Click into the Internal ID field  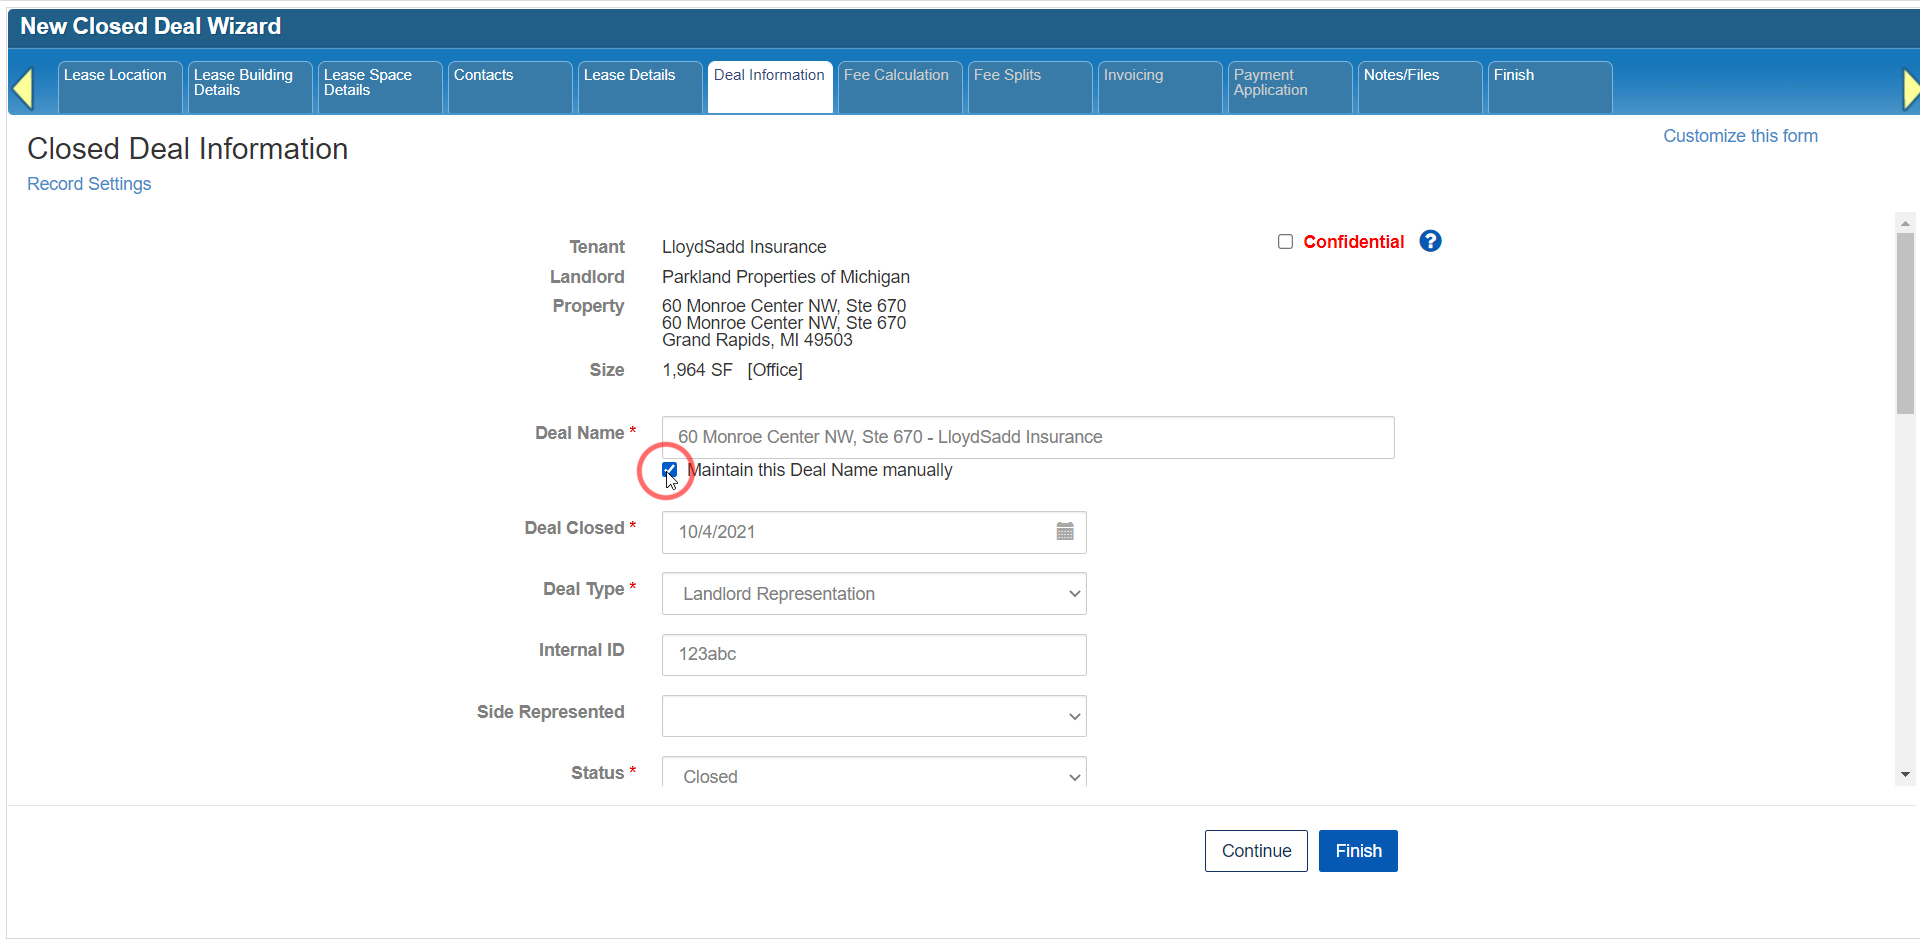[x=873, y=655]
